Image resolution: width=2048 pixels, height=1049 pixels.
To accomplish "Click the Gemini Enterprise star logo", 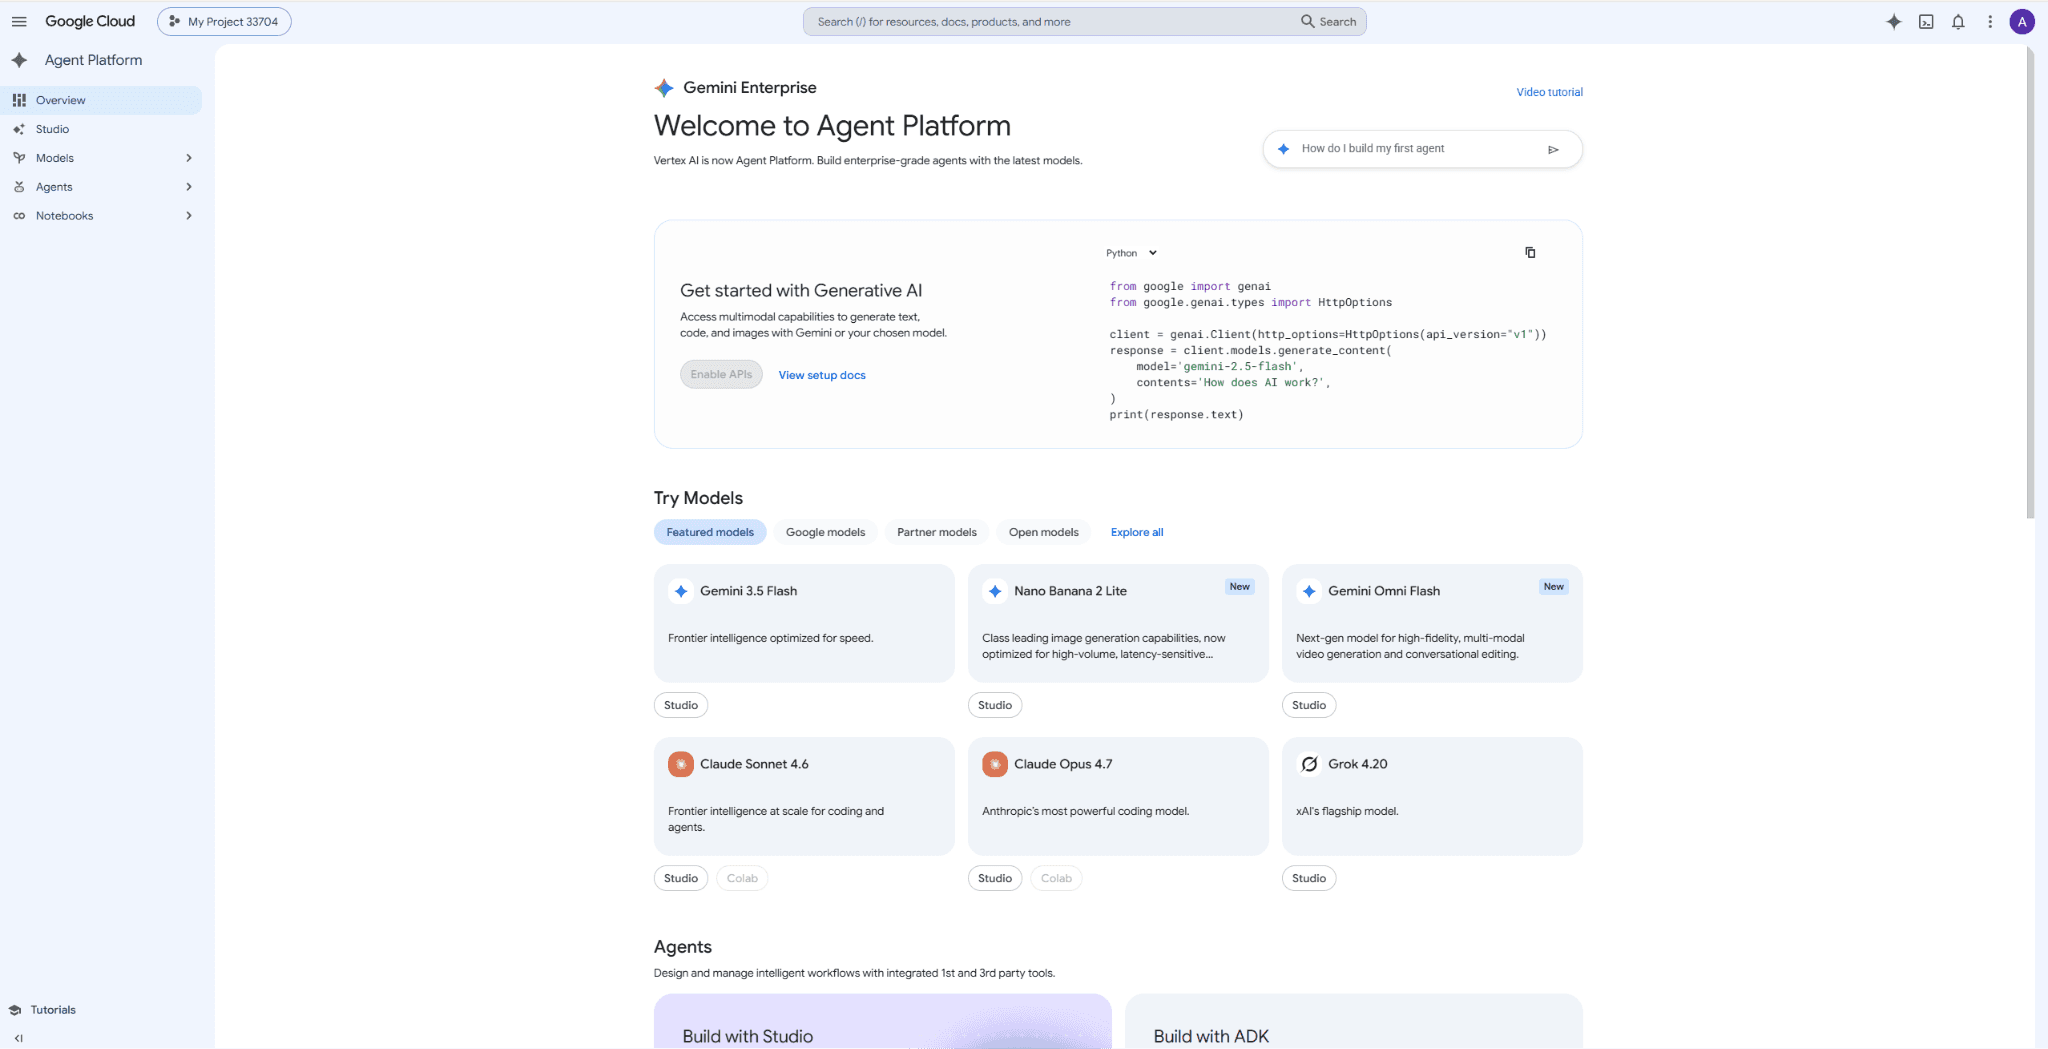I will click(664, 88).
